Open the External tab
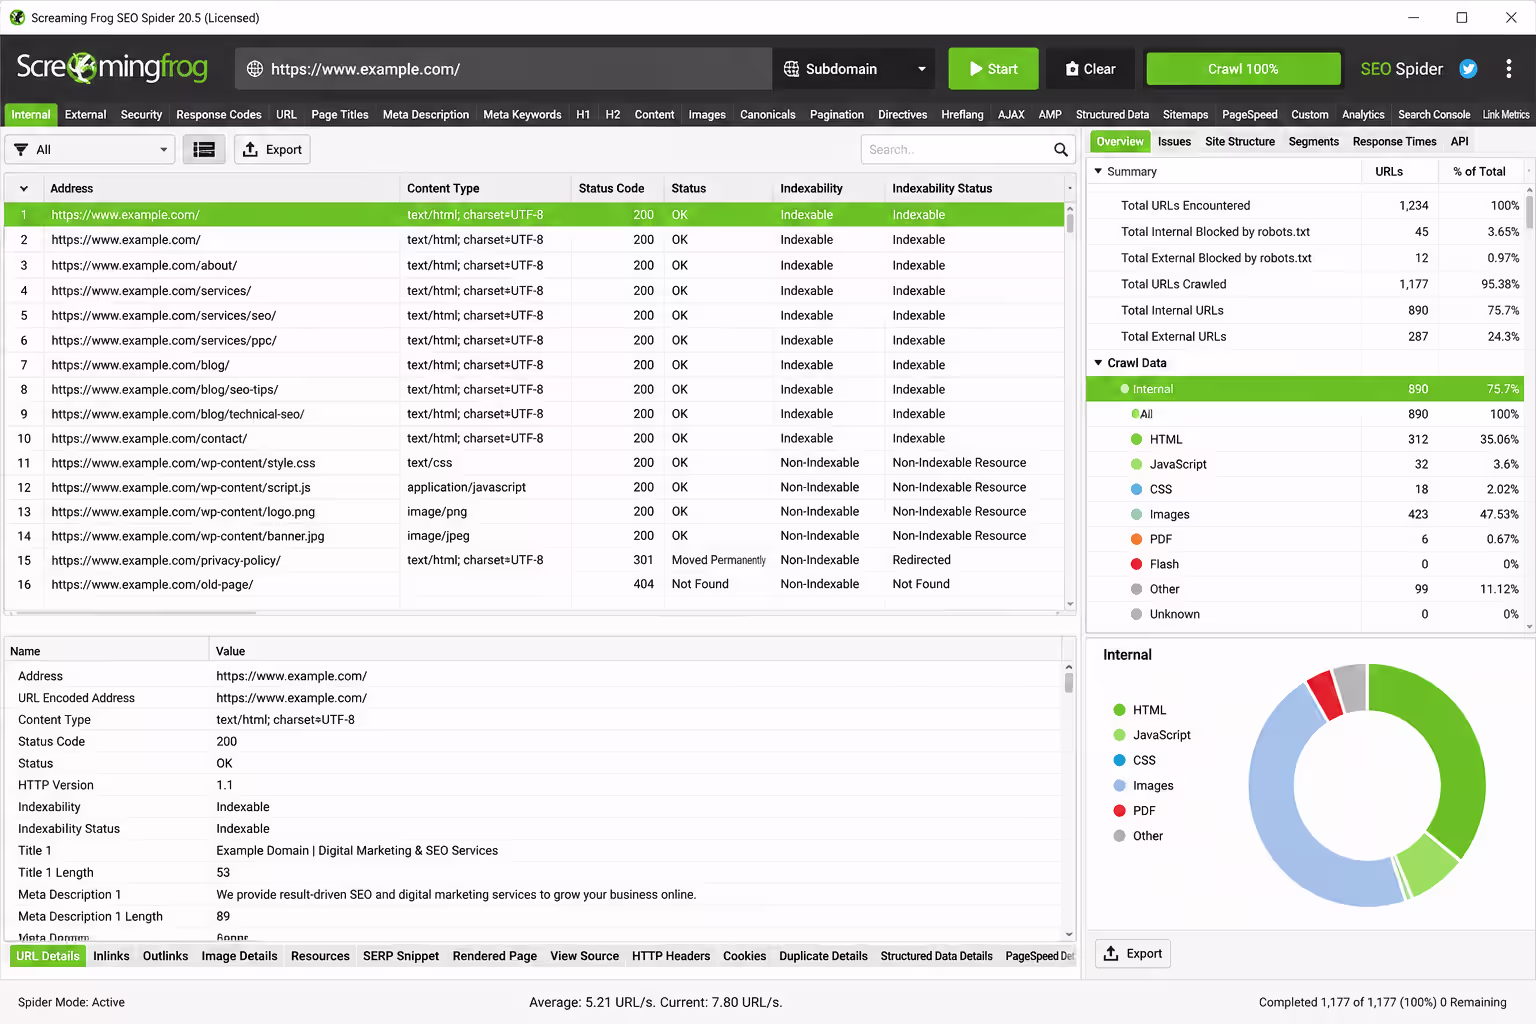The height and width of the screenshot is (1024, 1536). [85, 115]
